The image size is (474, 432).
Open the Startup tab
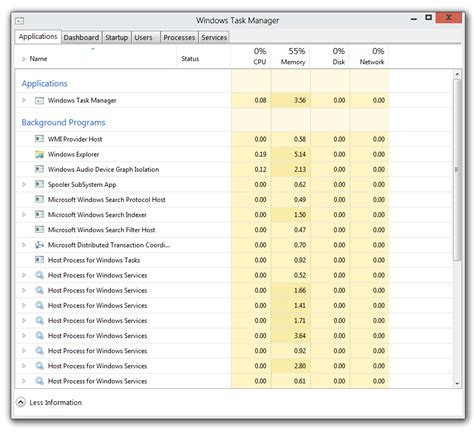117,37
